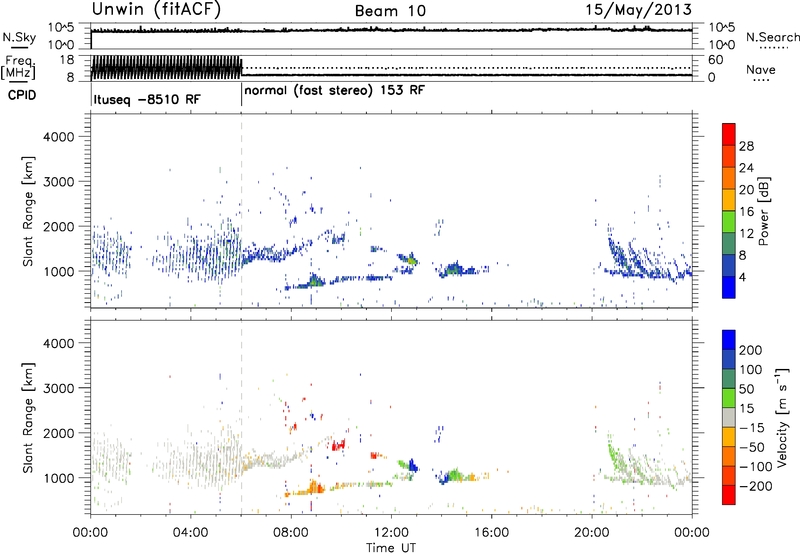Click the 'N.Sky' label

point(19,37)
